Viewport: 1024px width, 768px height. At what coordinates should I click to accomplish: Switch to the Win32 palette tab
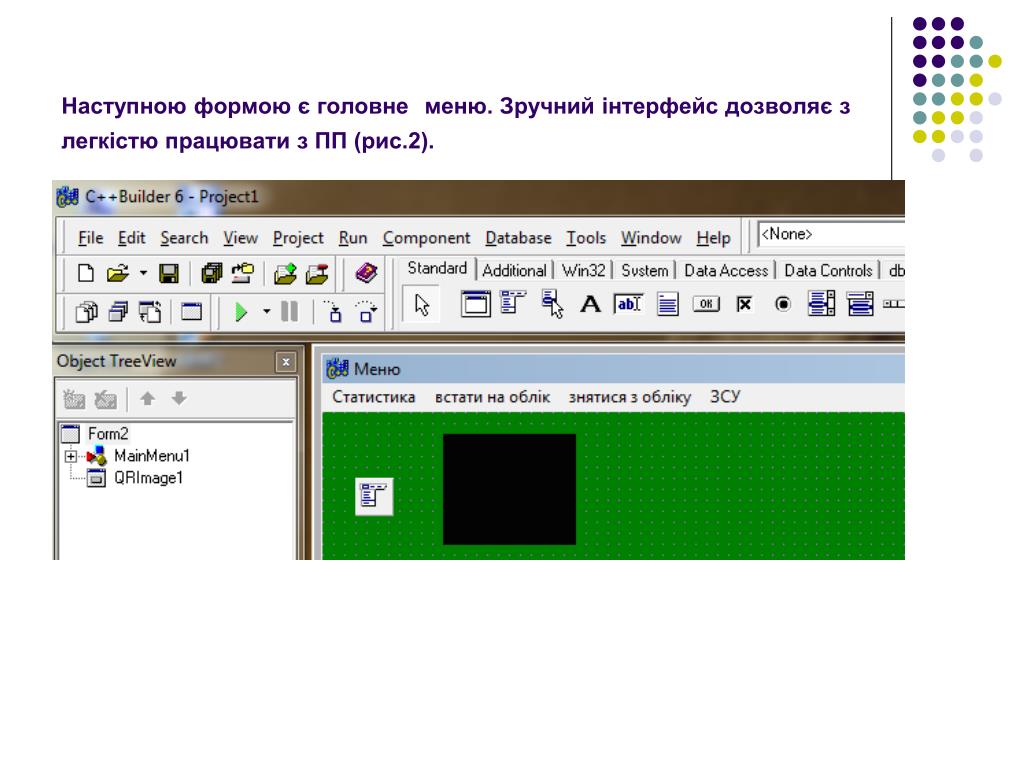(583, 271)
